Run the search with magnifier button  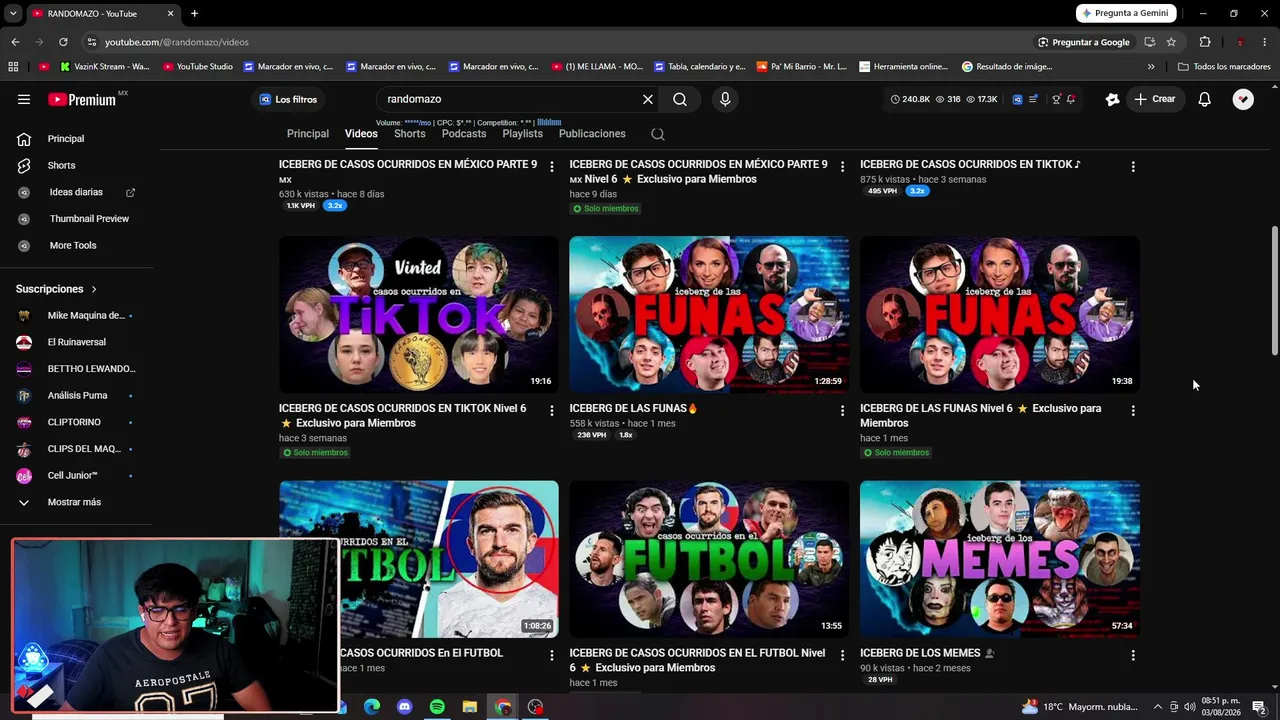pos(680,99)
